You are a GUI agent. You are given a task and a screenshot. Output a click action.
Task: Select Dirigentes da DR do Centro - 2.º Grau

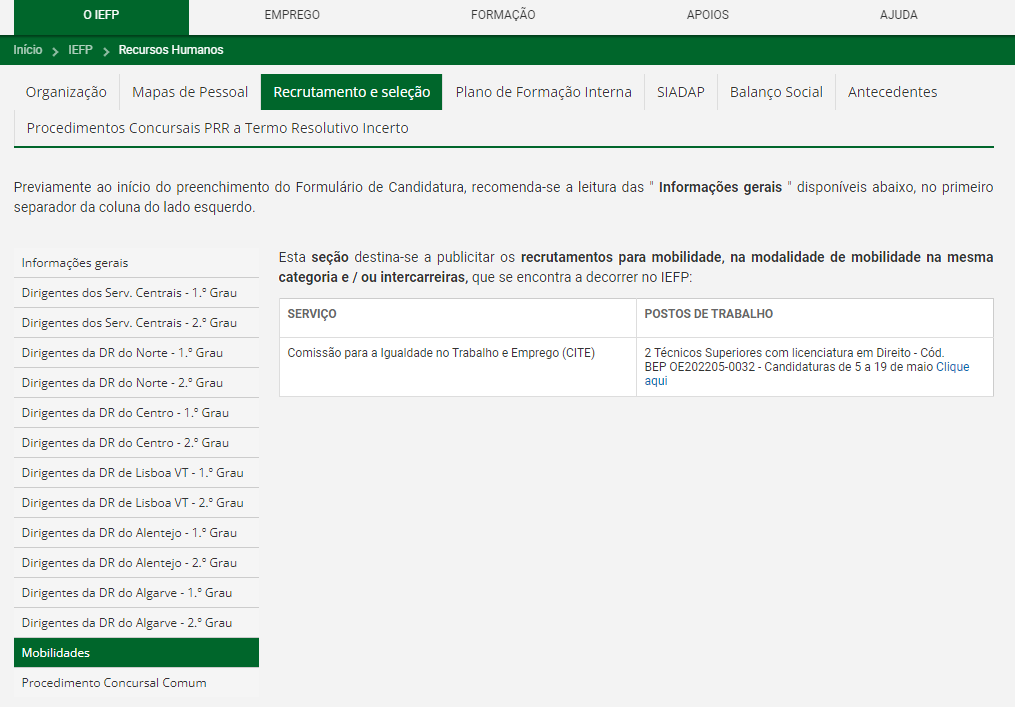[x=125, y=443]
